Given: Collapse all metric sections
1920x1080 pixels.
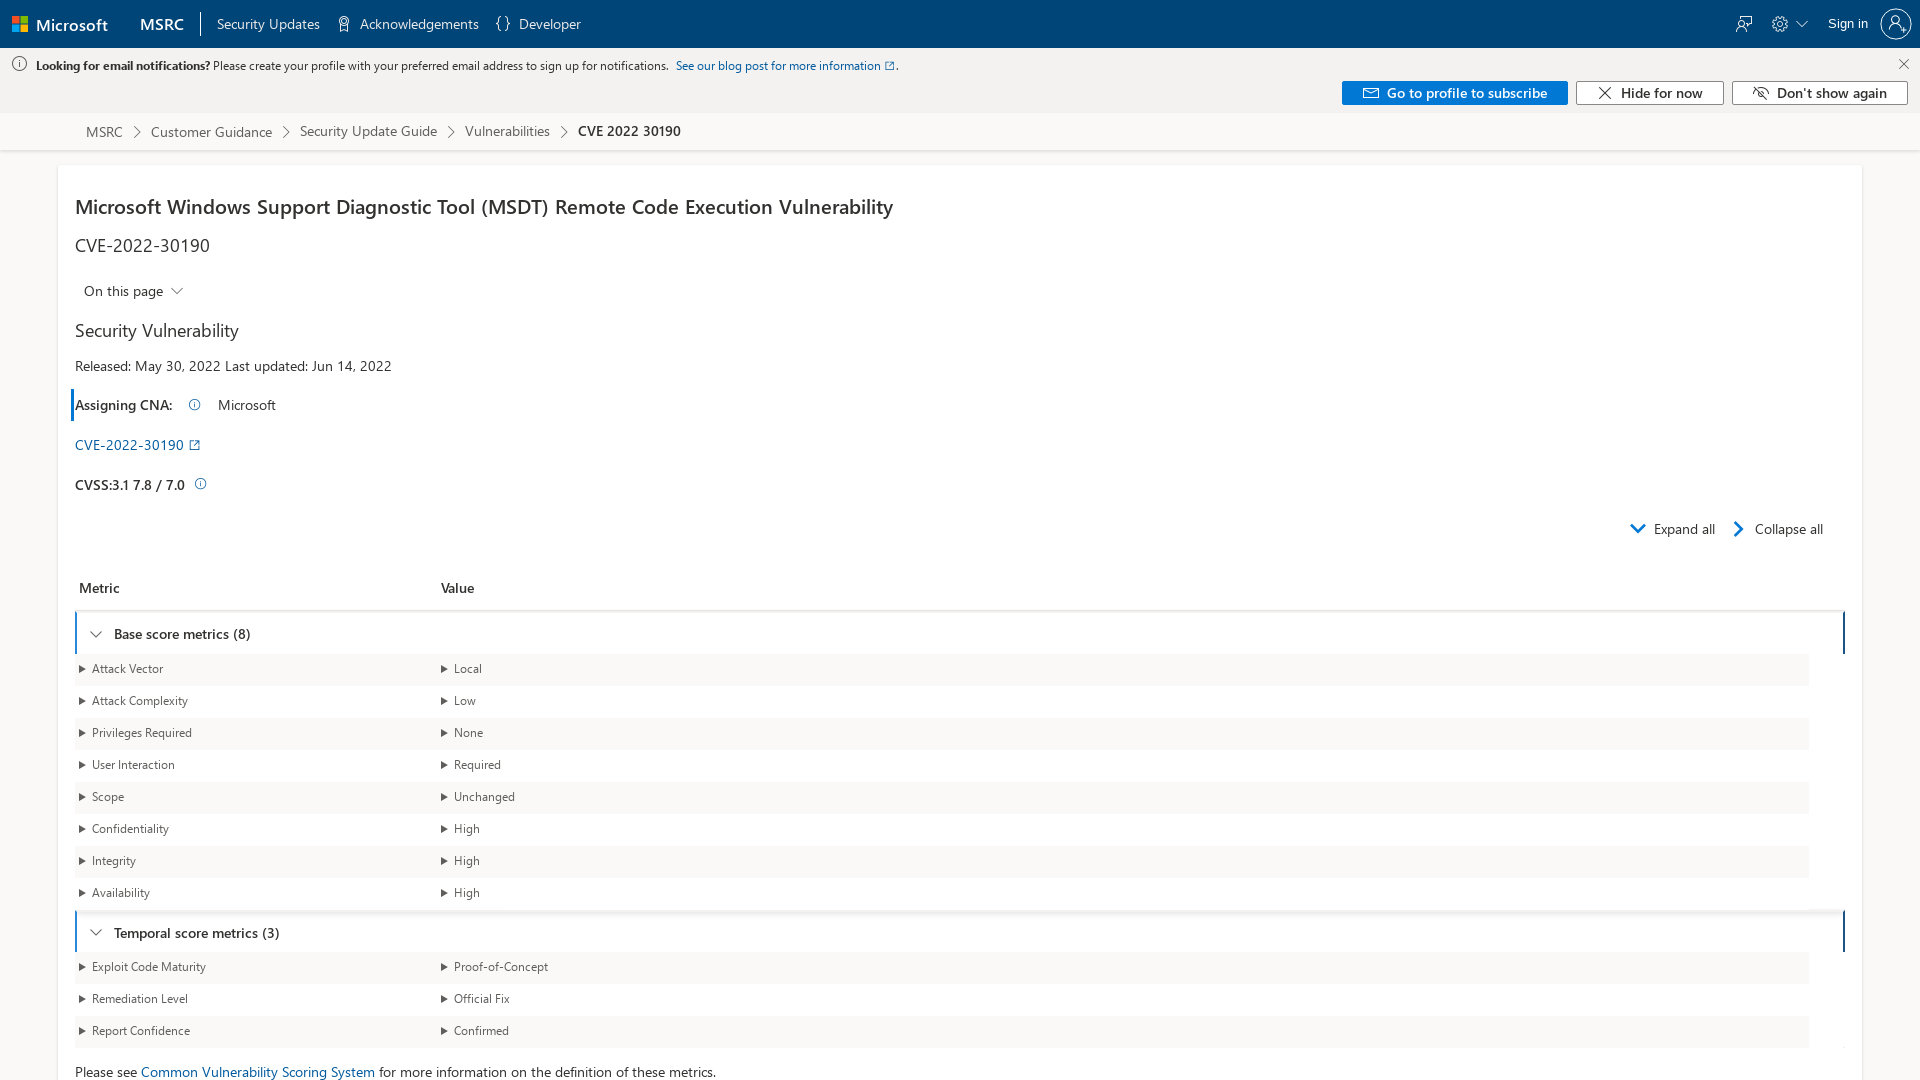Looking at the screenshot, I should (x=1778, y=529).
